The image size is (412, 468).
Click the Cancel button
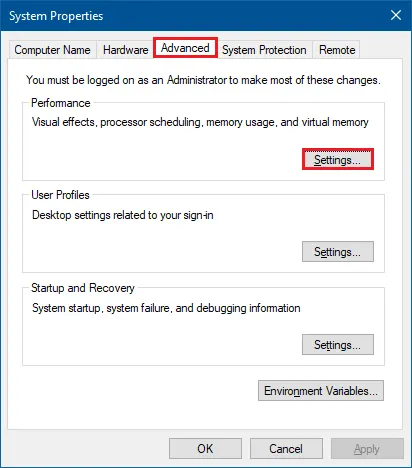point(286,448)
